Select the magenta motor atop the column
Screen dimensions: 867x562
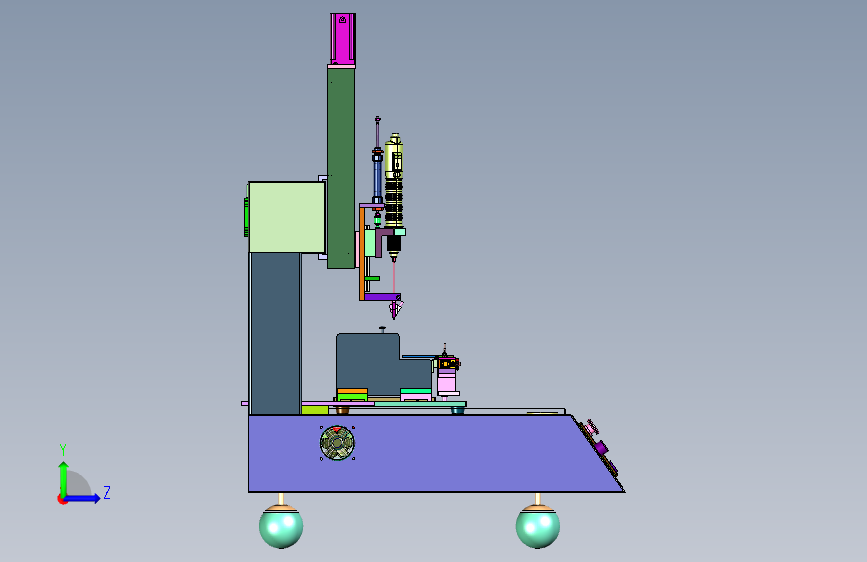[343, 39]
